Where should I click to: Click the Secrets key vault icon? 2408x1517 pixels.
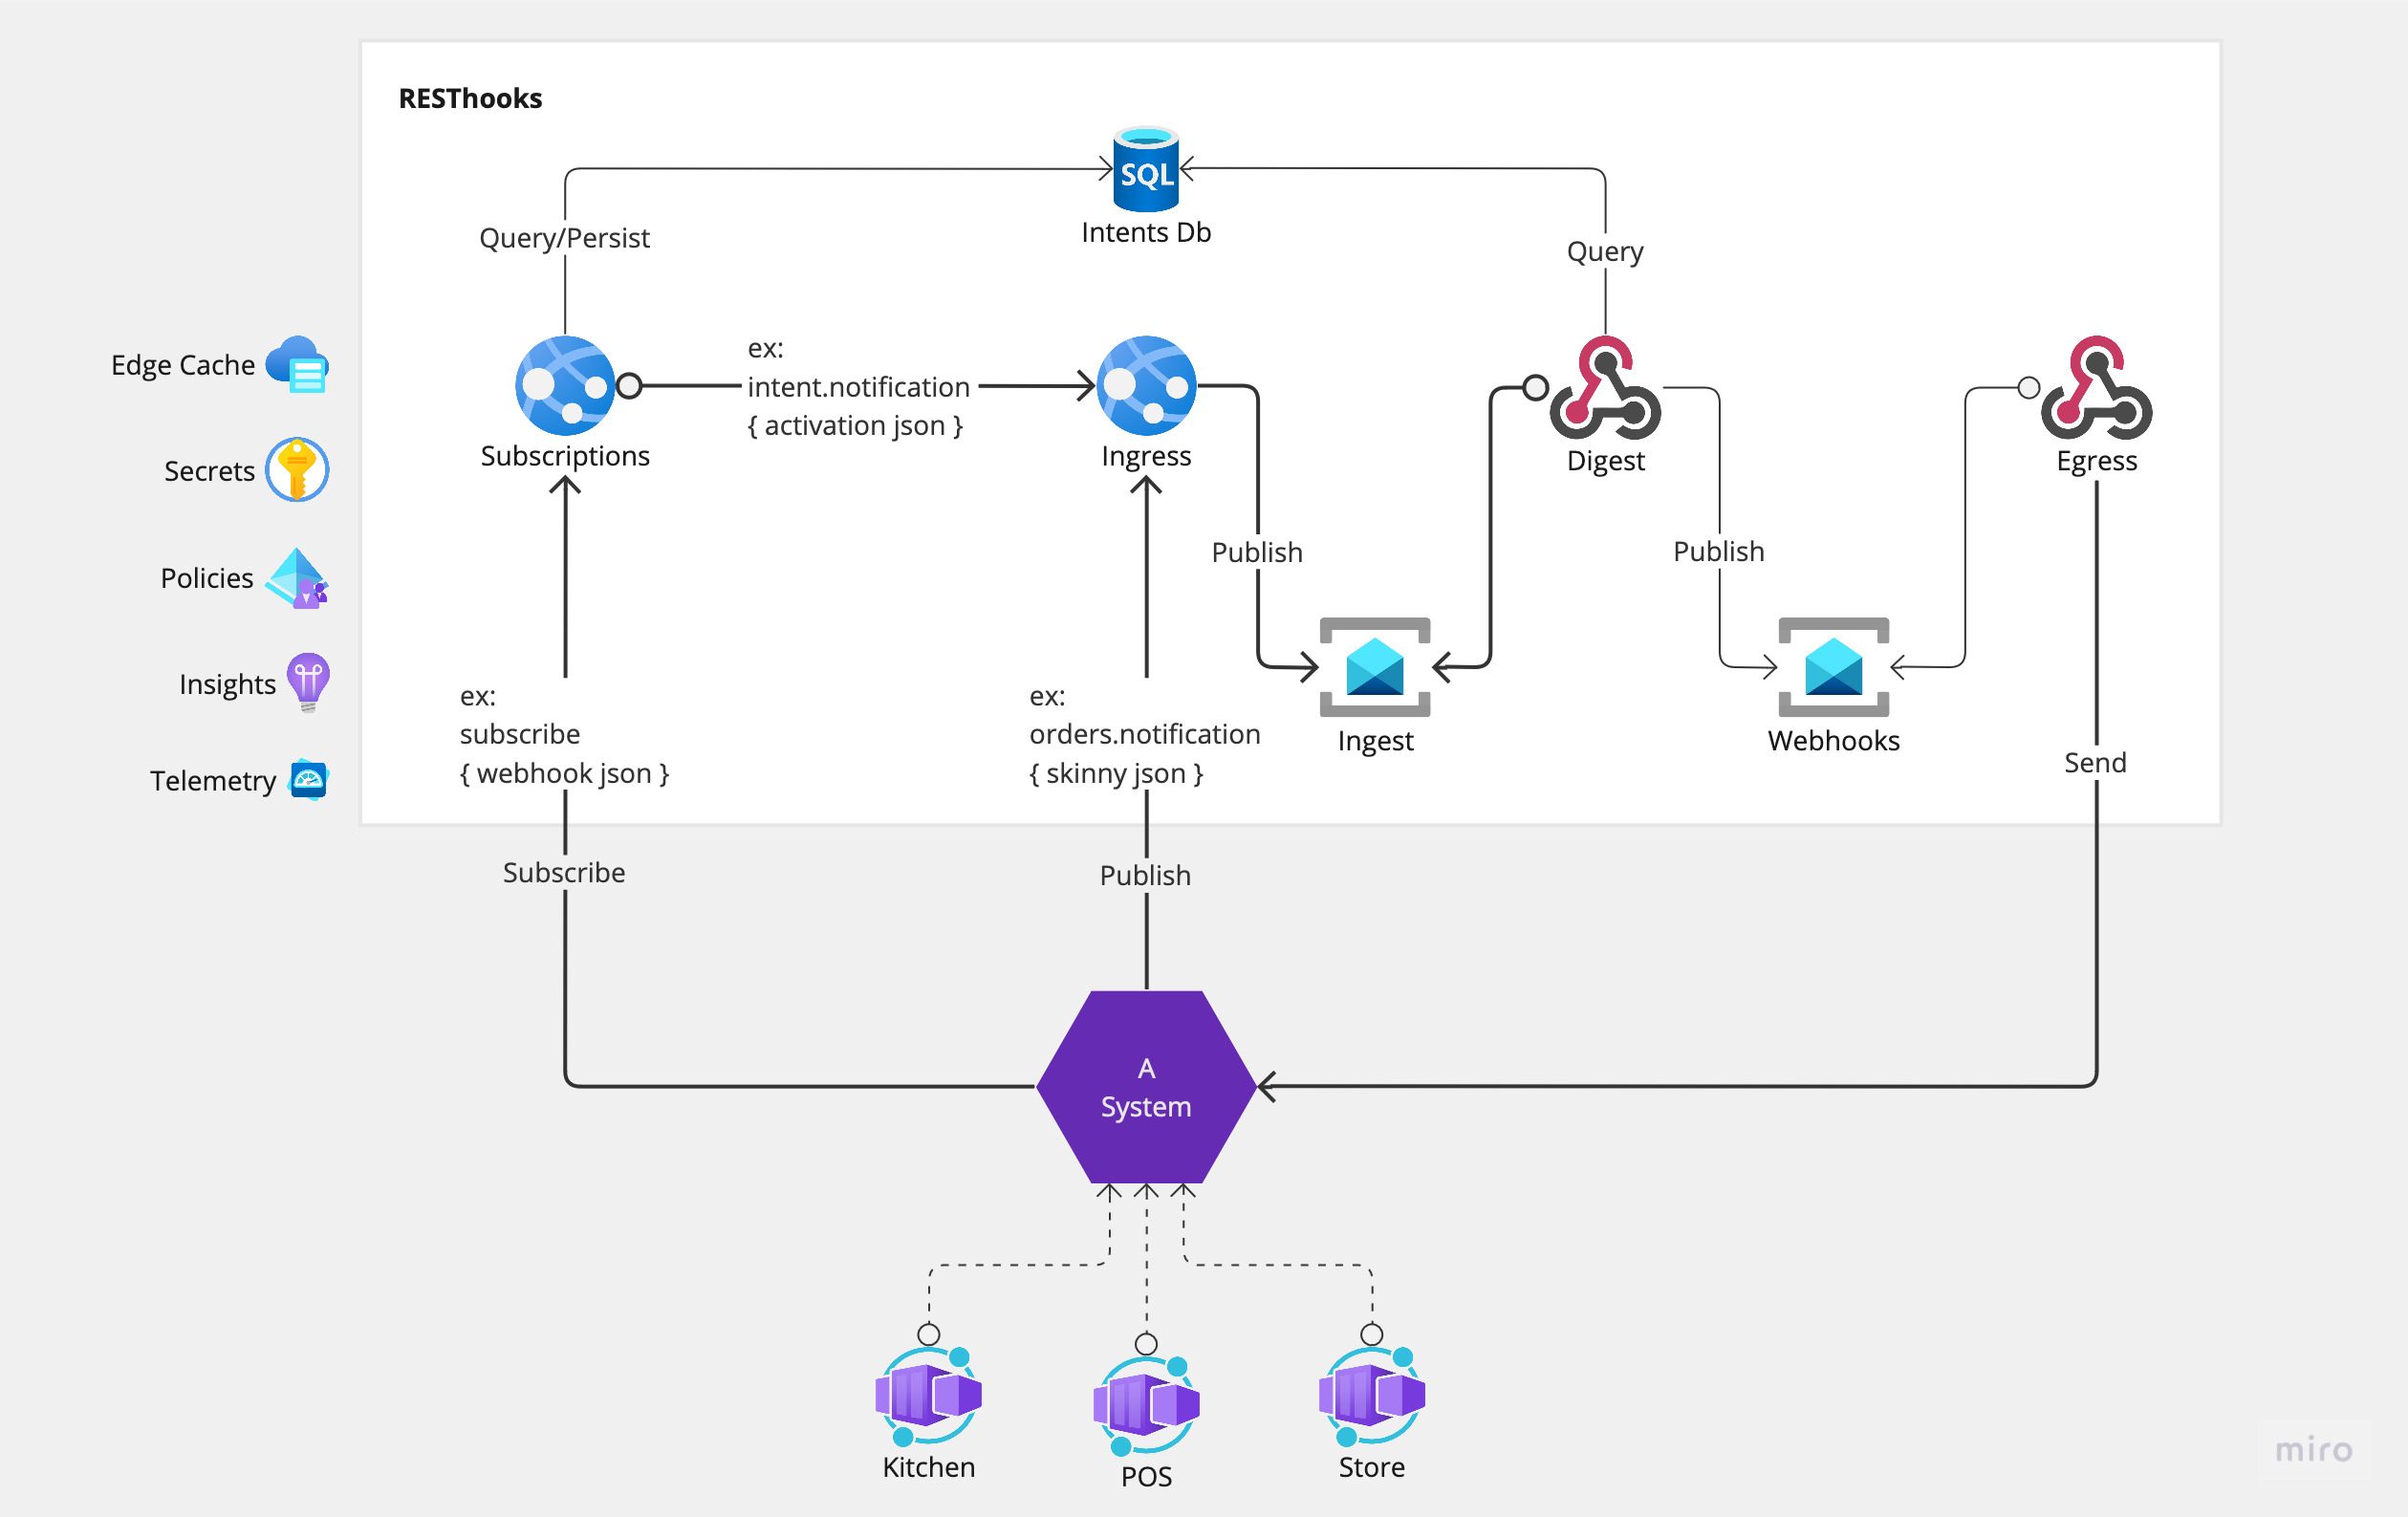tap(297, 469)
